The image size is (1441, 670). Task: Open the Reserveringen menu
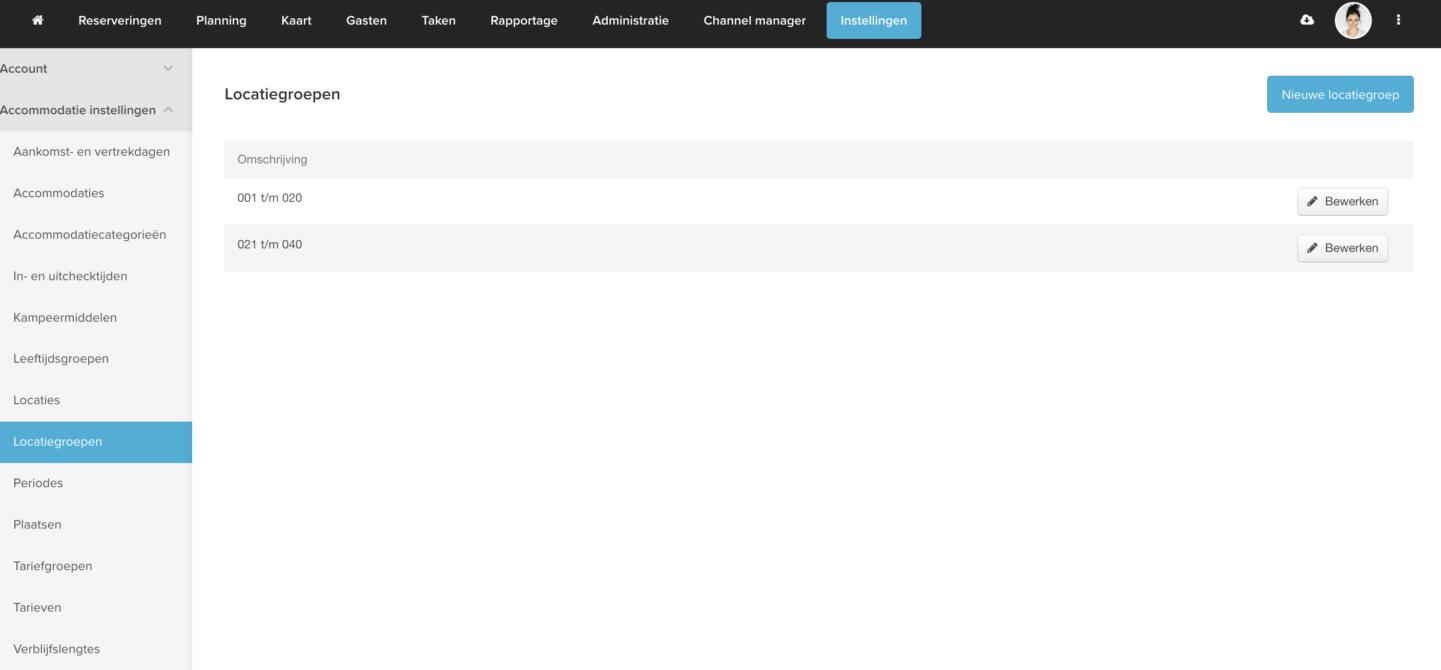point(120,21)
